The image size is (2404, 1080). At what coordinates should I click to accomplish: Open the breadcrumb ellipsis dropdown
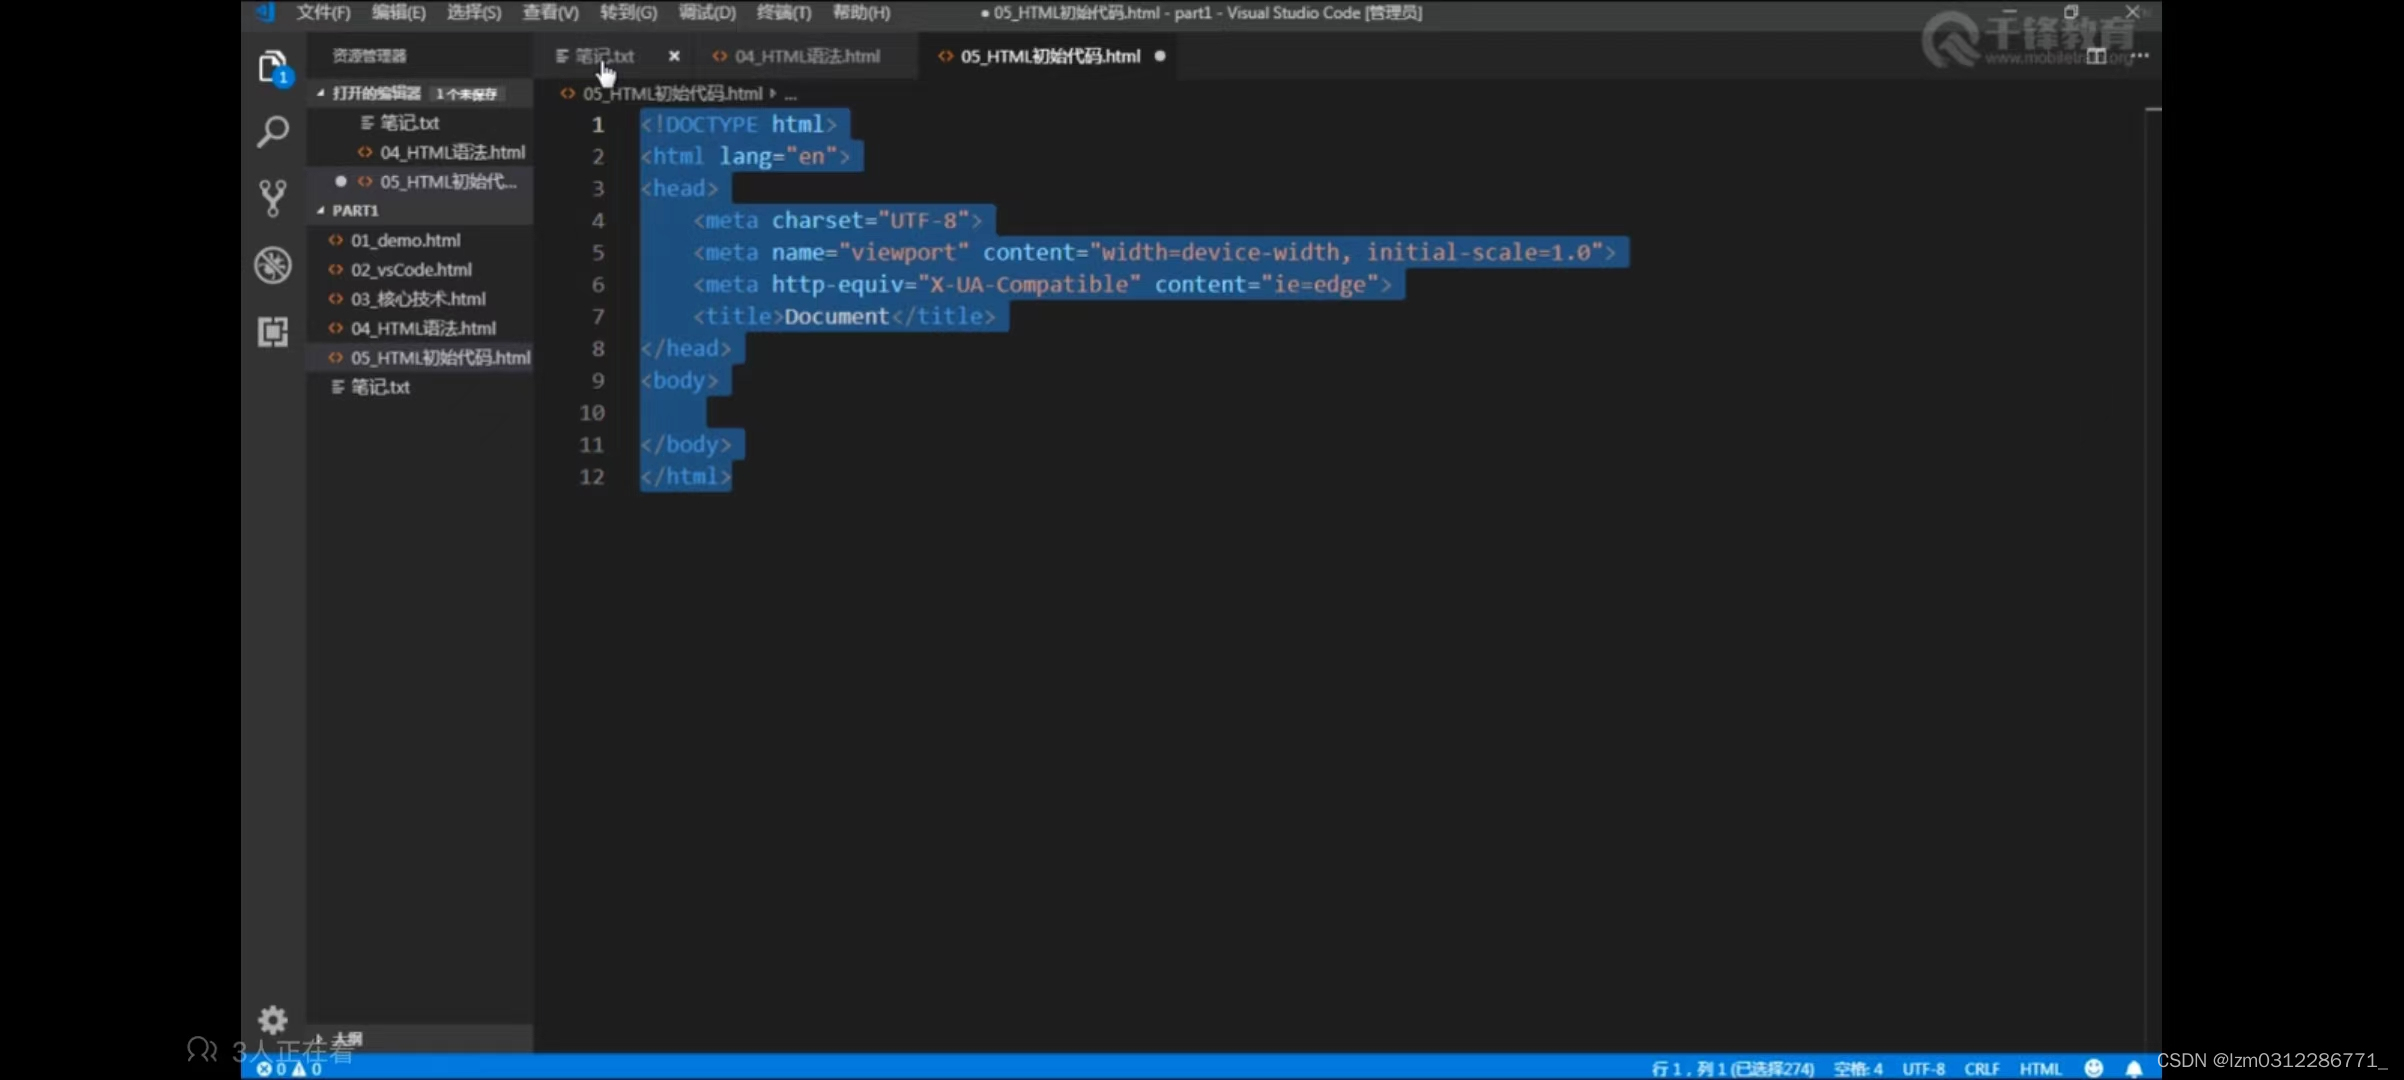pyautogui.click(x=791, y=94)
